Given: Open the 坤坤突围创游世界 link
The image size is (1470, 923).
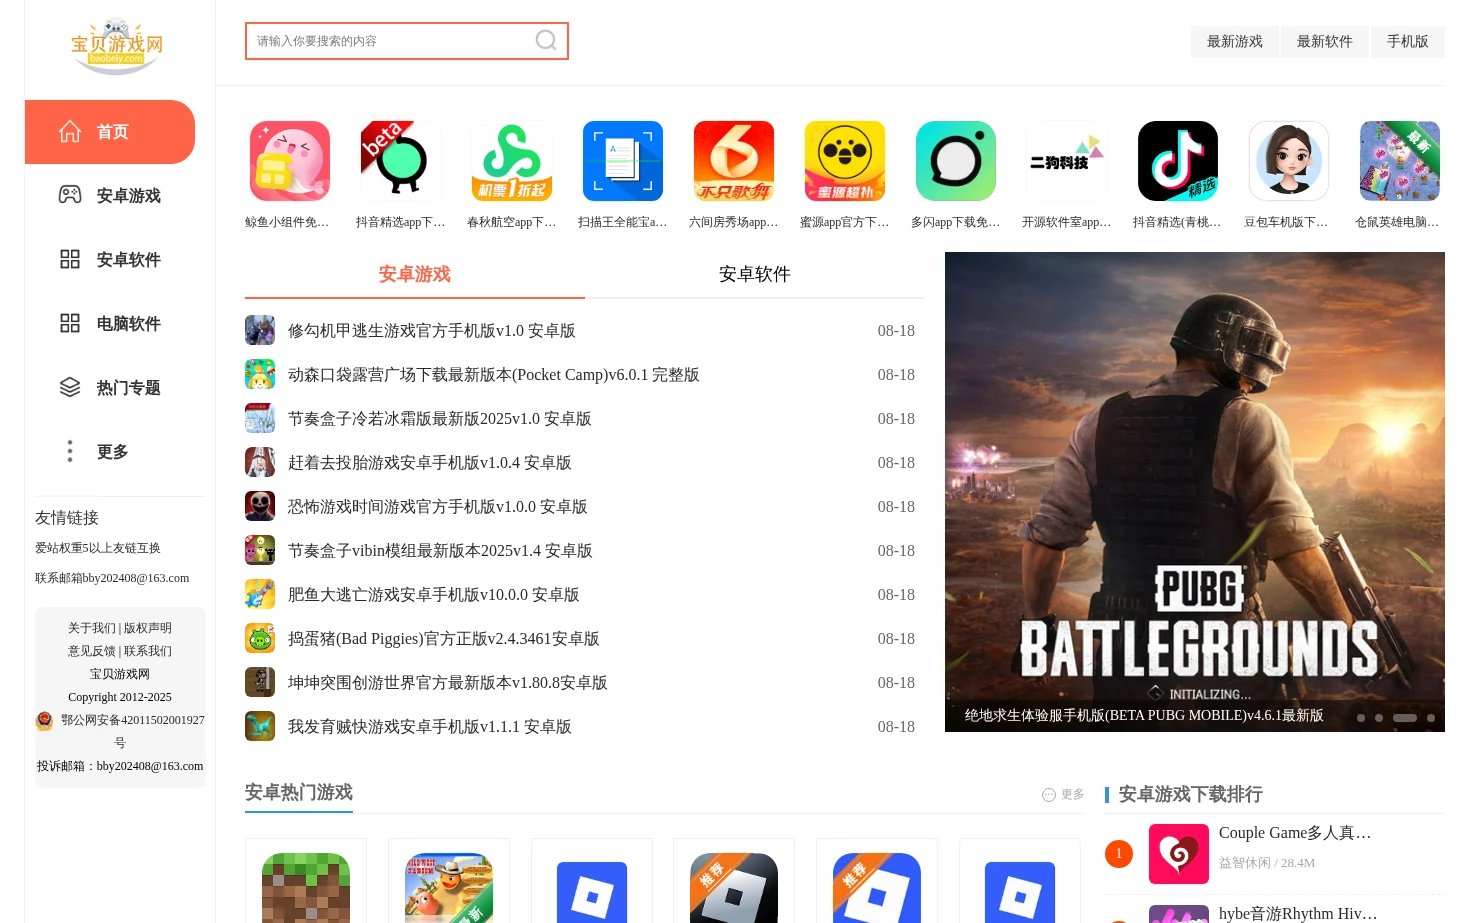Looking at the screenshot, I should pyautogui.click(x=448, y=683).
